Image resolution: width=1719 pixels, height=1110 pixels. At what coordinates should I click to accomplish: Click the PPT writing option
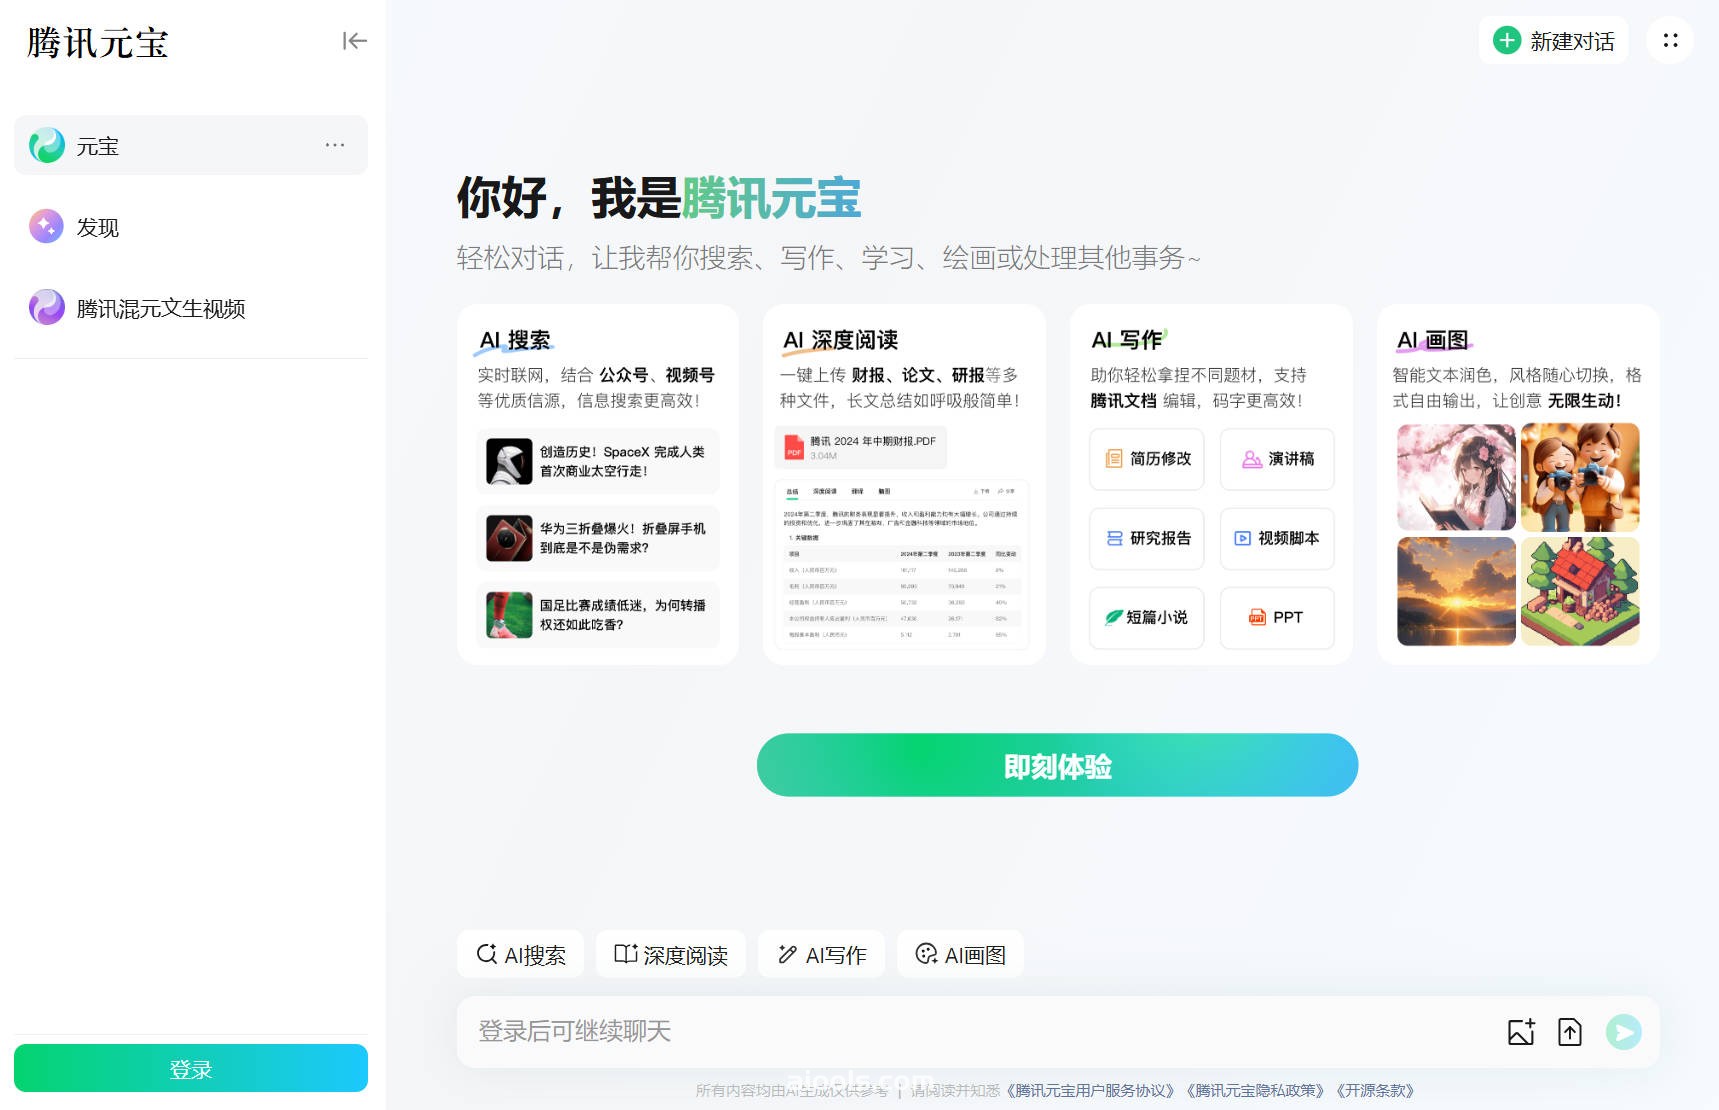pyautogui.click(x=1277, y=617)
